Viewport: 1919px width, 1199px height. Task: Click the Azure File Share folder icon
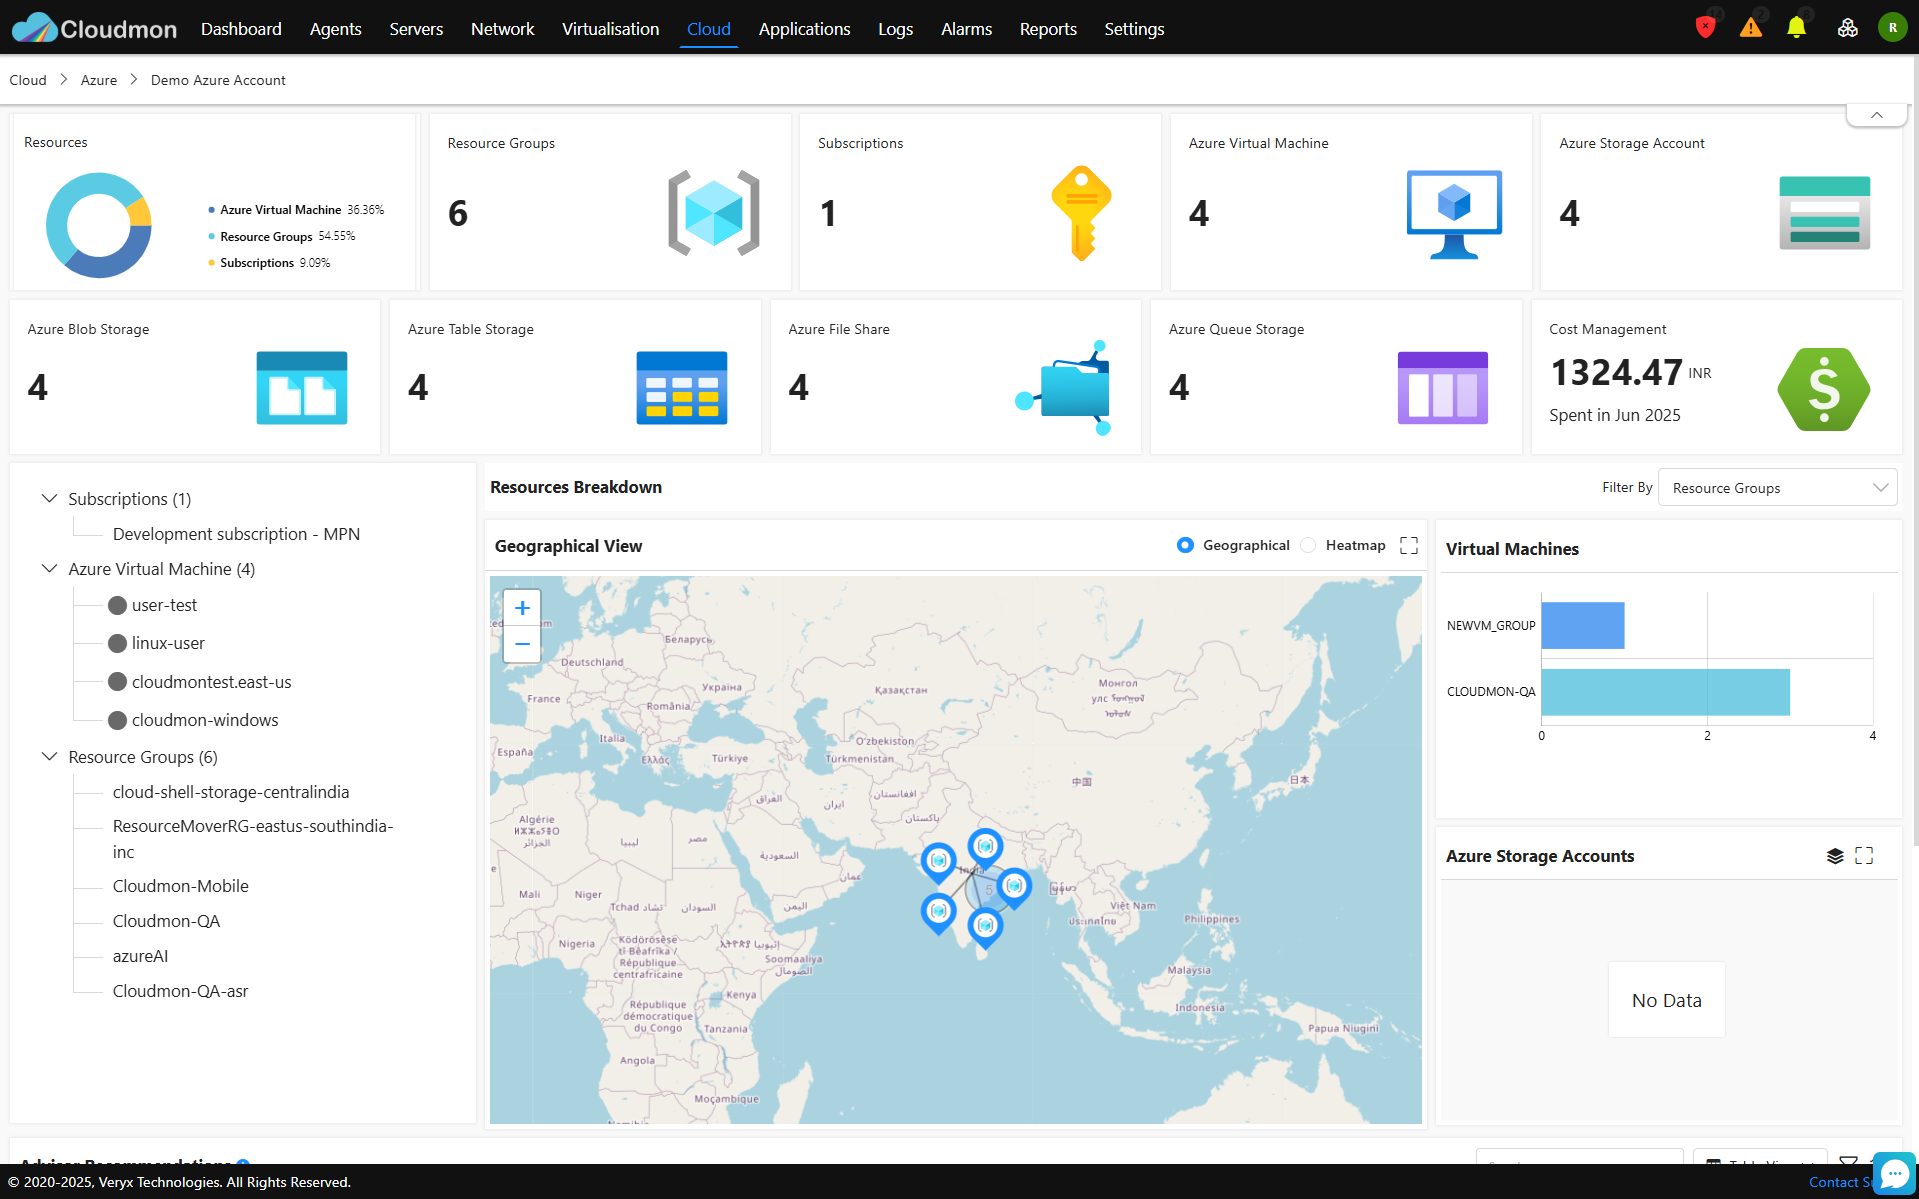coord(1064,388)
